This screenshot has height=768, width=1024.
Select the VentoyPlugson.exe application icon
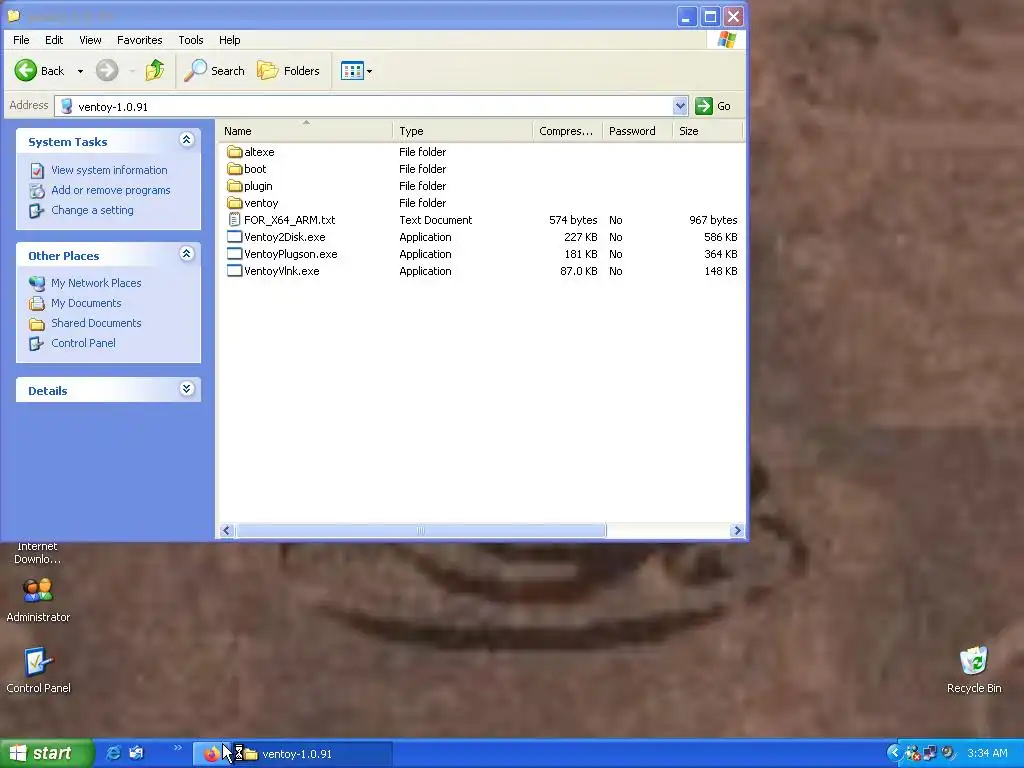pyautogui.click(x=234, y=253)
